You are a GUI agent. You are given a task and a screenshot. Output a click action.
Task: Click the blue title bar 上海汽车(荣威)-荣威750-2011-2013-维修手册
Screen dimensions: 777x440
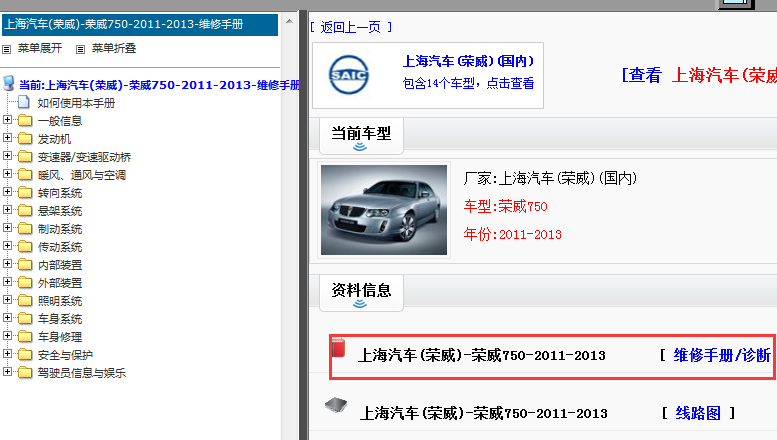click(140, 24)
